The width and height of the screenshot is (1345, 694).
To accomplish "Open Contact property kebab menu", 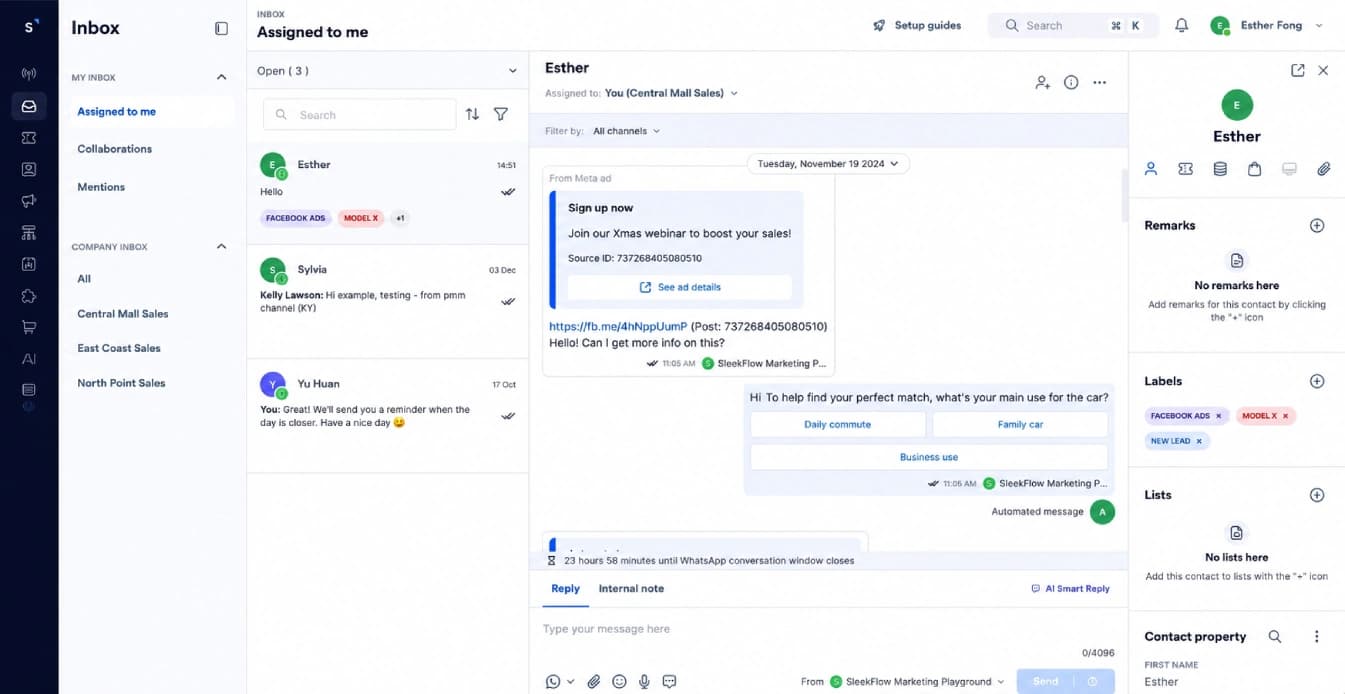I will (1317, 636).
